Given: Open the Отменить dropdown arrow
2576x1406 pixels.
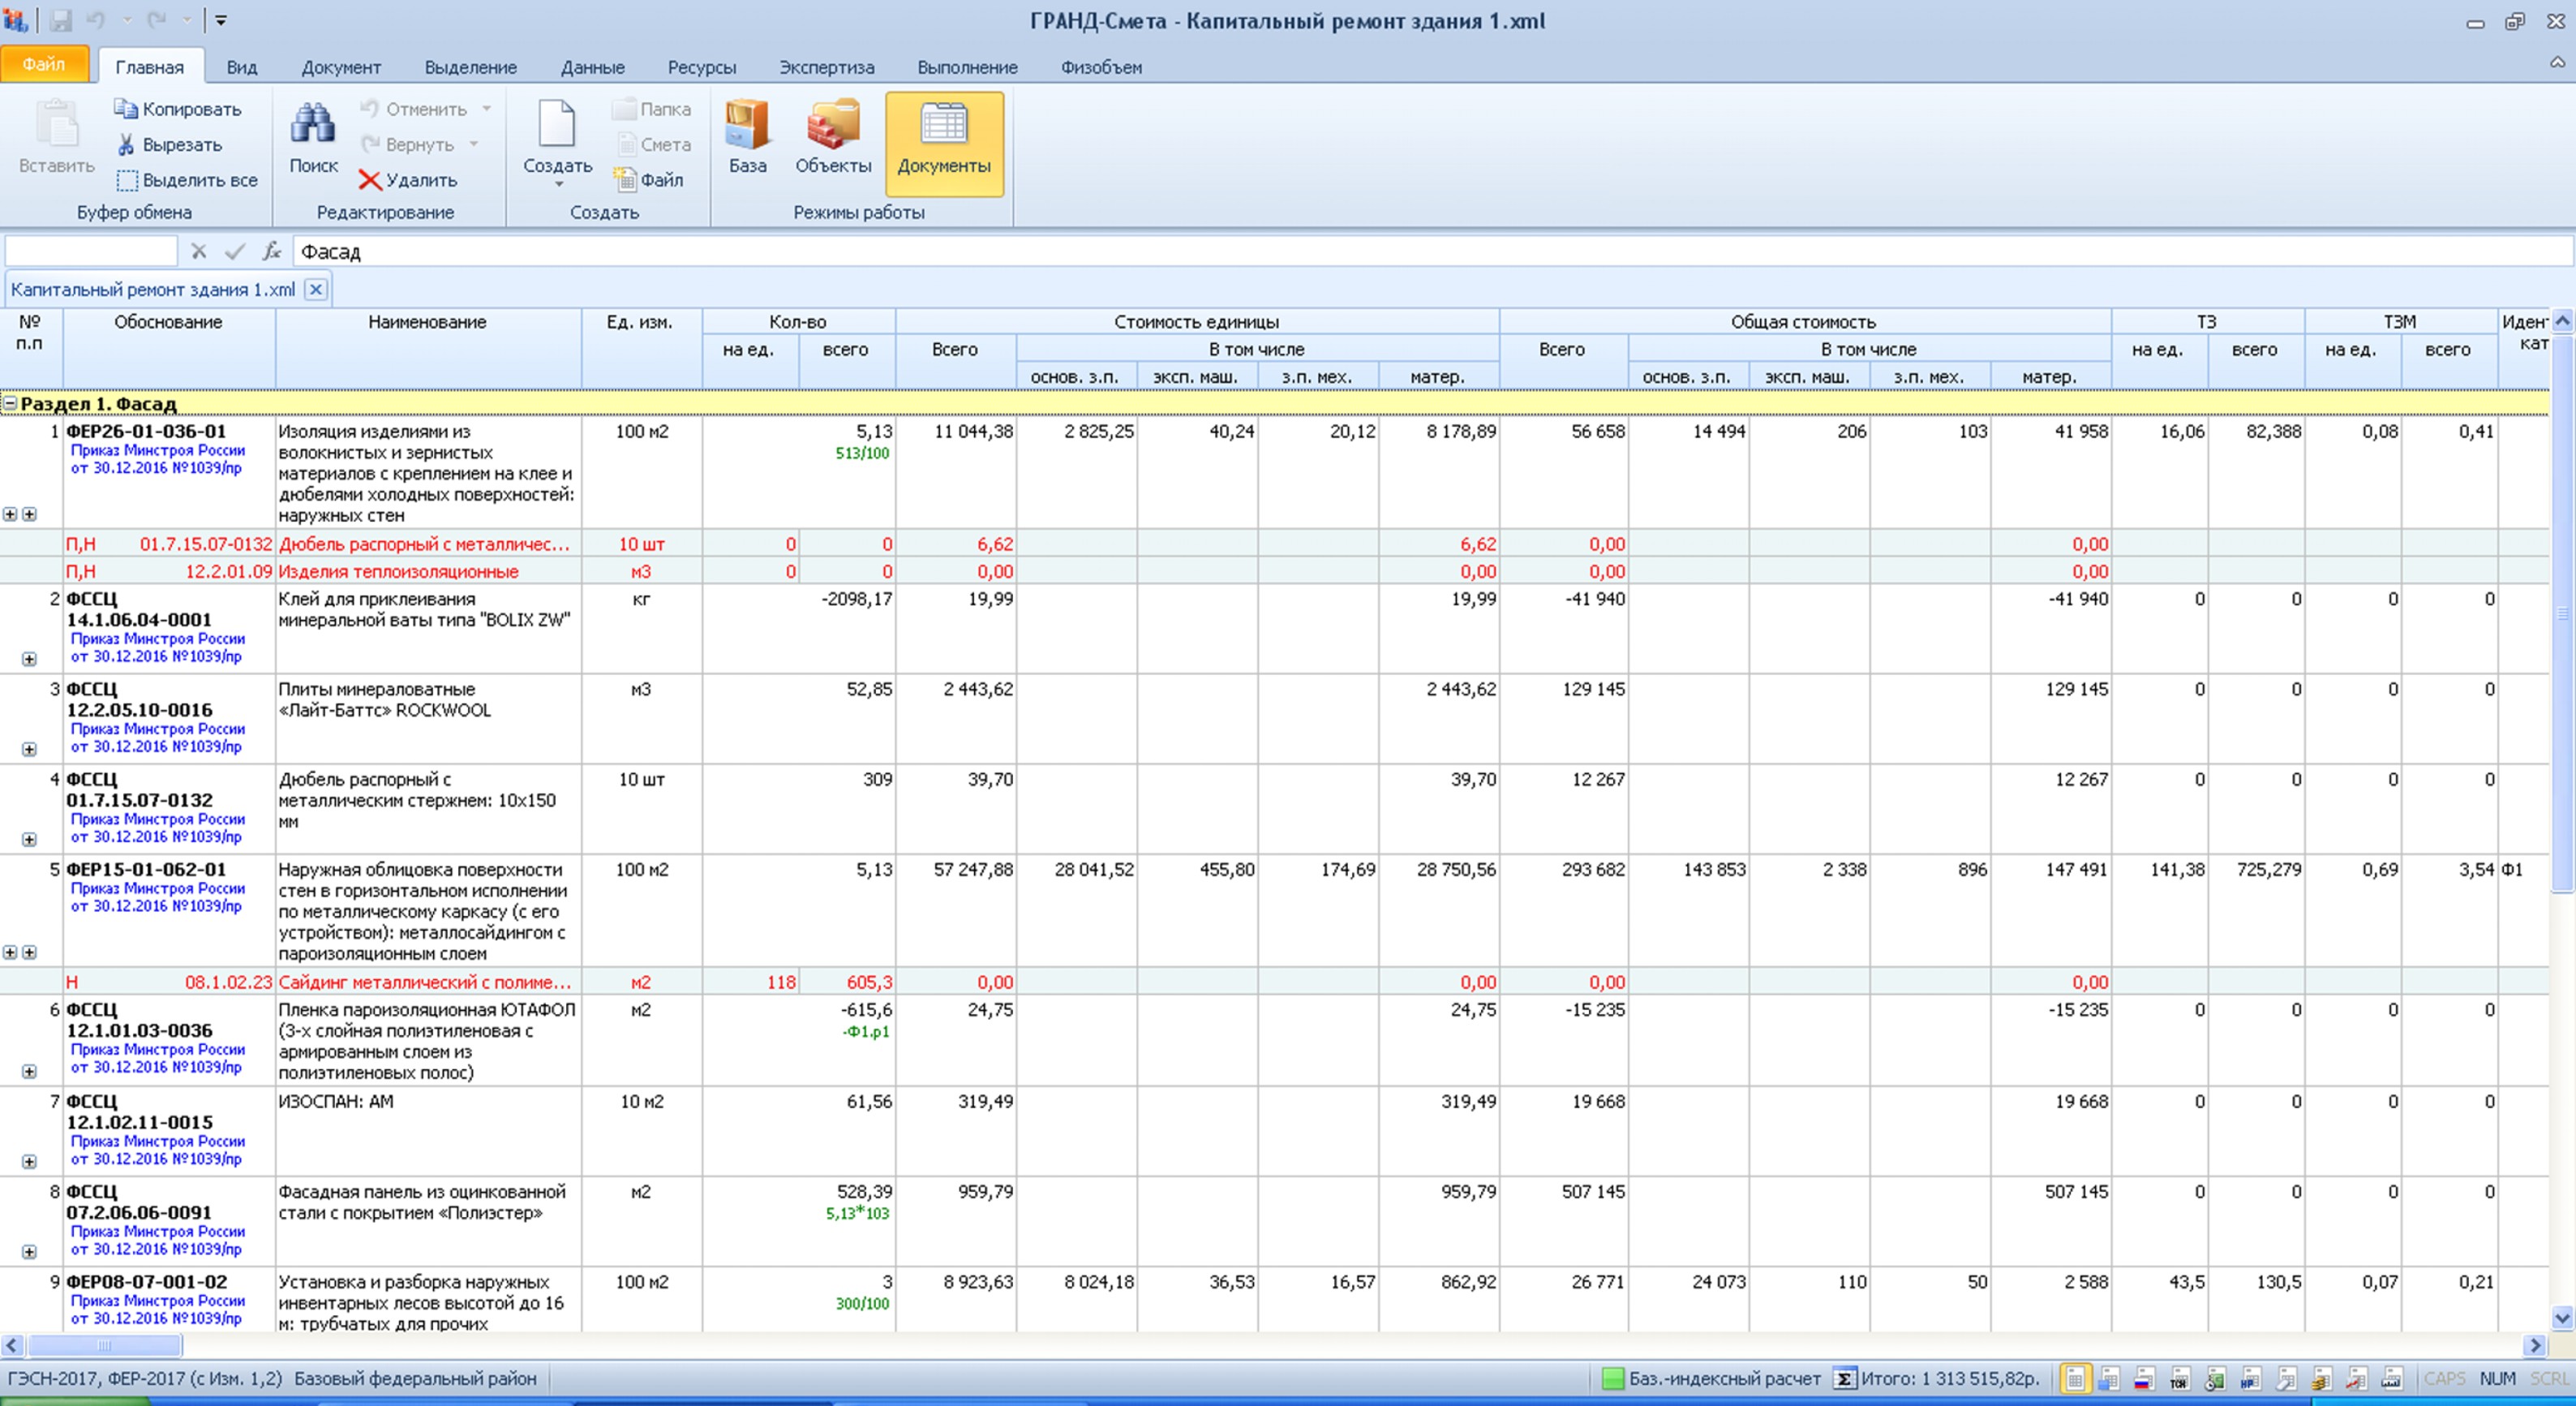Looking at the screenshot, I should (x=487, y=109).
